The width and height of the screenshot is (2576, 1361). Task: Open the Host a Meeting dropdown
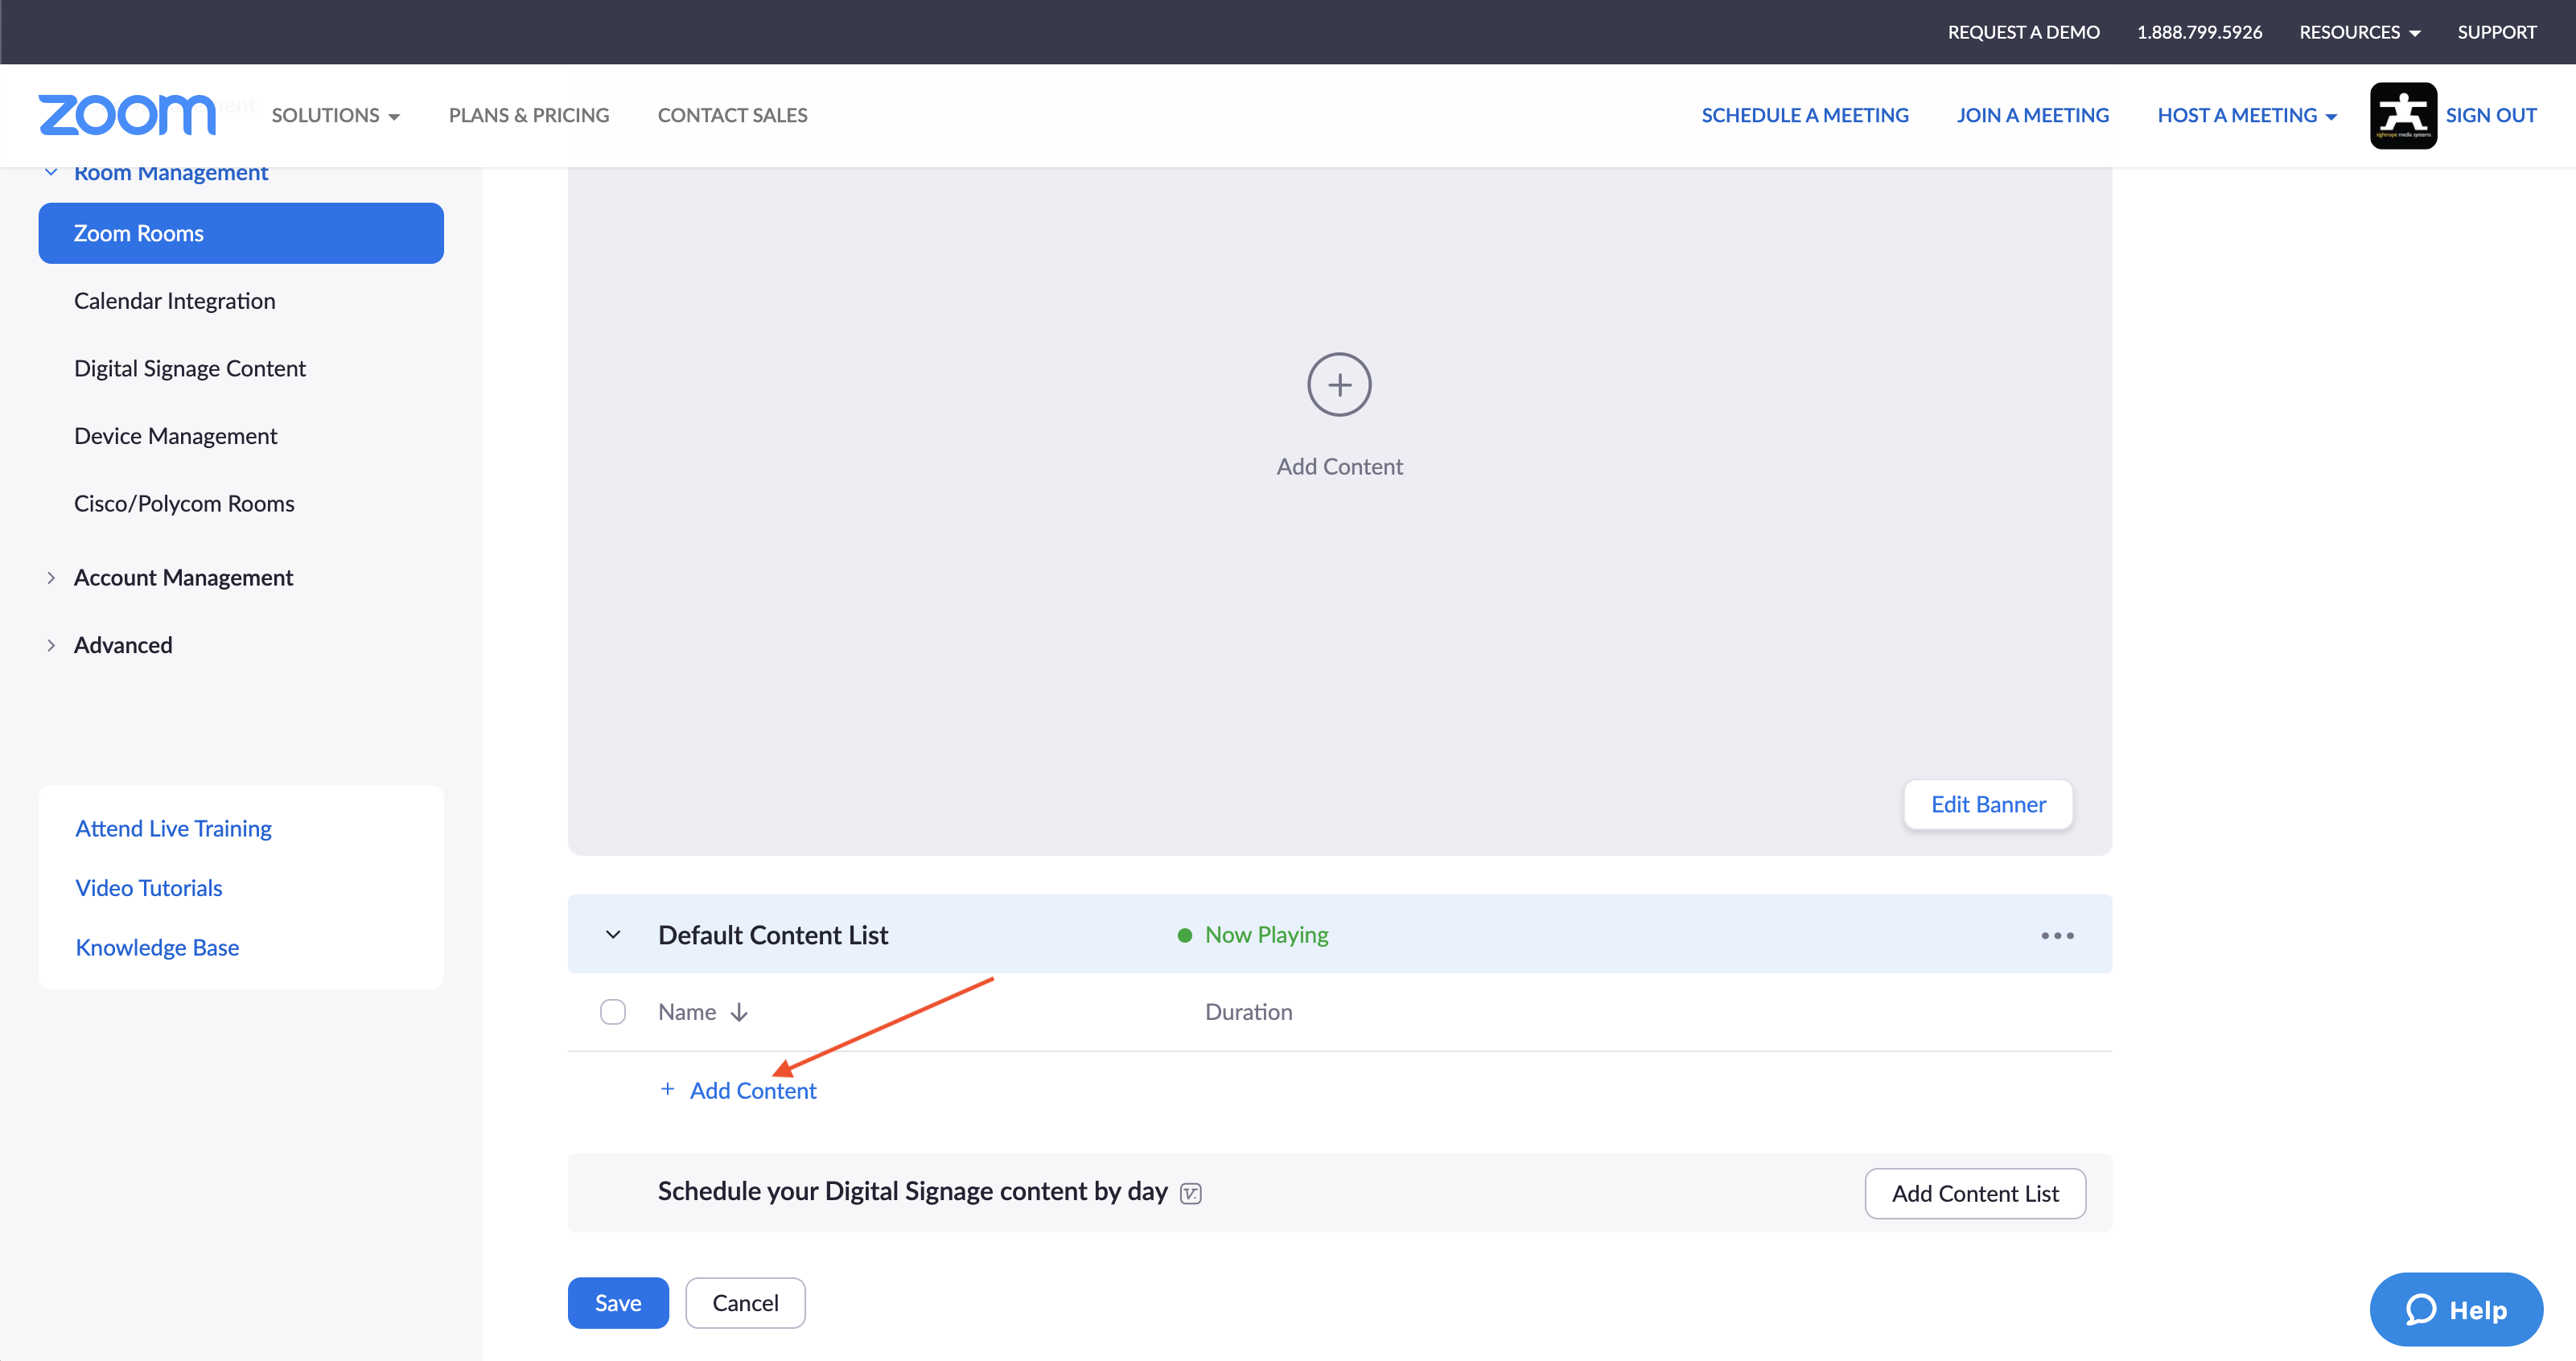[2246, 115]
